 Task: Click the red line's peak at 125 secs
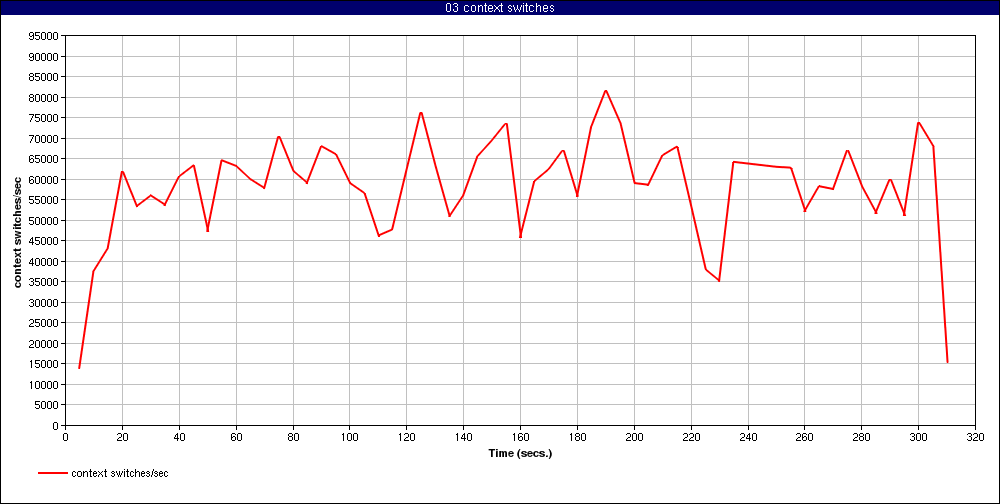tap(421, 113)
